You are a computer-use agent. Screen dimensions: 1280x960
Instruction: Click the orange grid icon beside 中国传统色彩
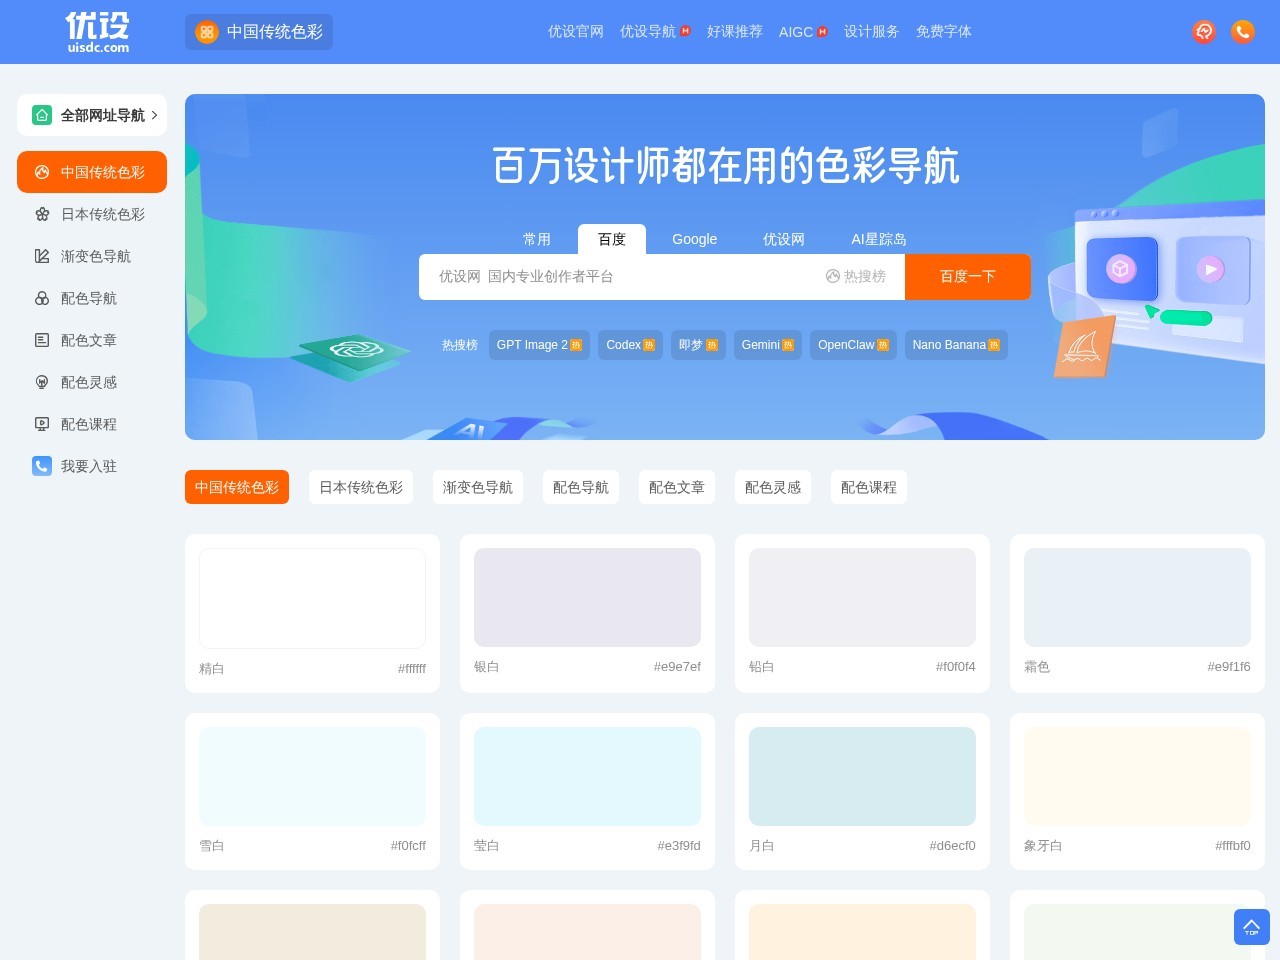pyautogui.click(x=207, y=32)
